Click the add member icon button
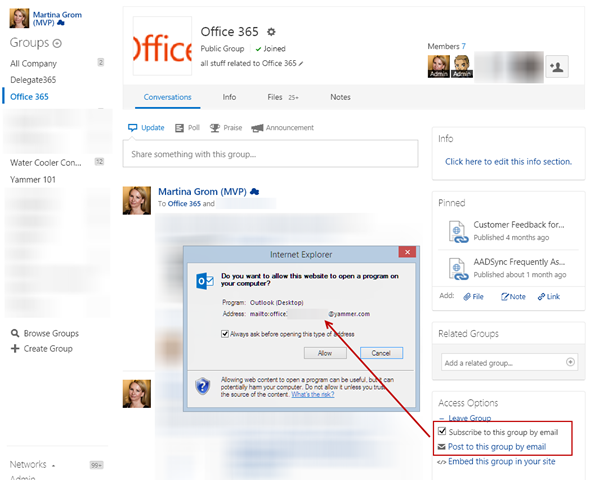The image size is (590, 480). pos(557,67)
